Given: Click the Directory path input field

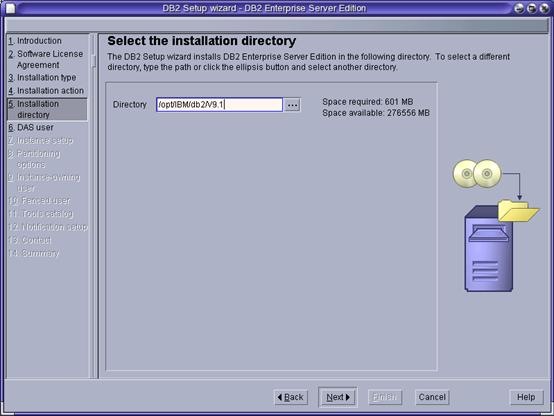Looking at the screenshot, I should coord(219,105).
